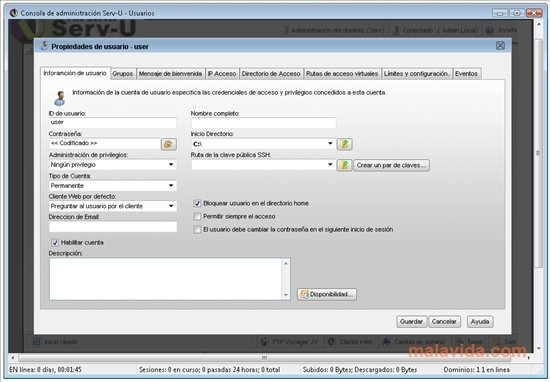Browse for SSH public key path icon
Image resolution: width=550 pixels, height=382 pixels.
(x=344, y=165)
